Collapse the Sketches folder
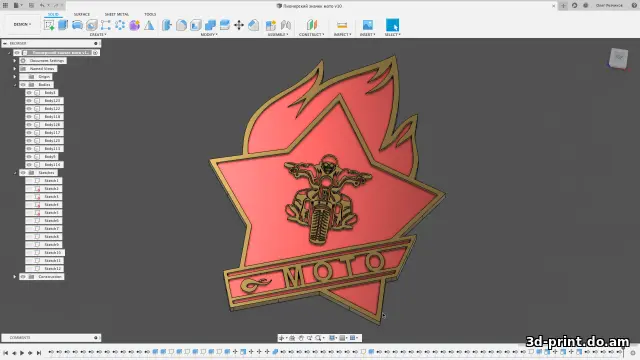 click(15, 173)
